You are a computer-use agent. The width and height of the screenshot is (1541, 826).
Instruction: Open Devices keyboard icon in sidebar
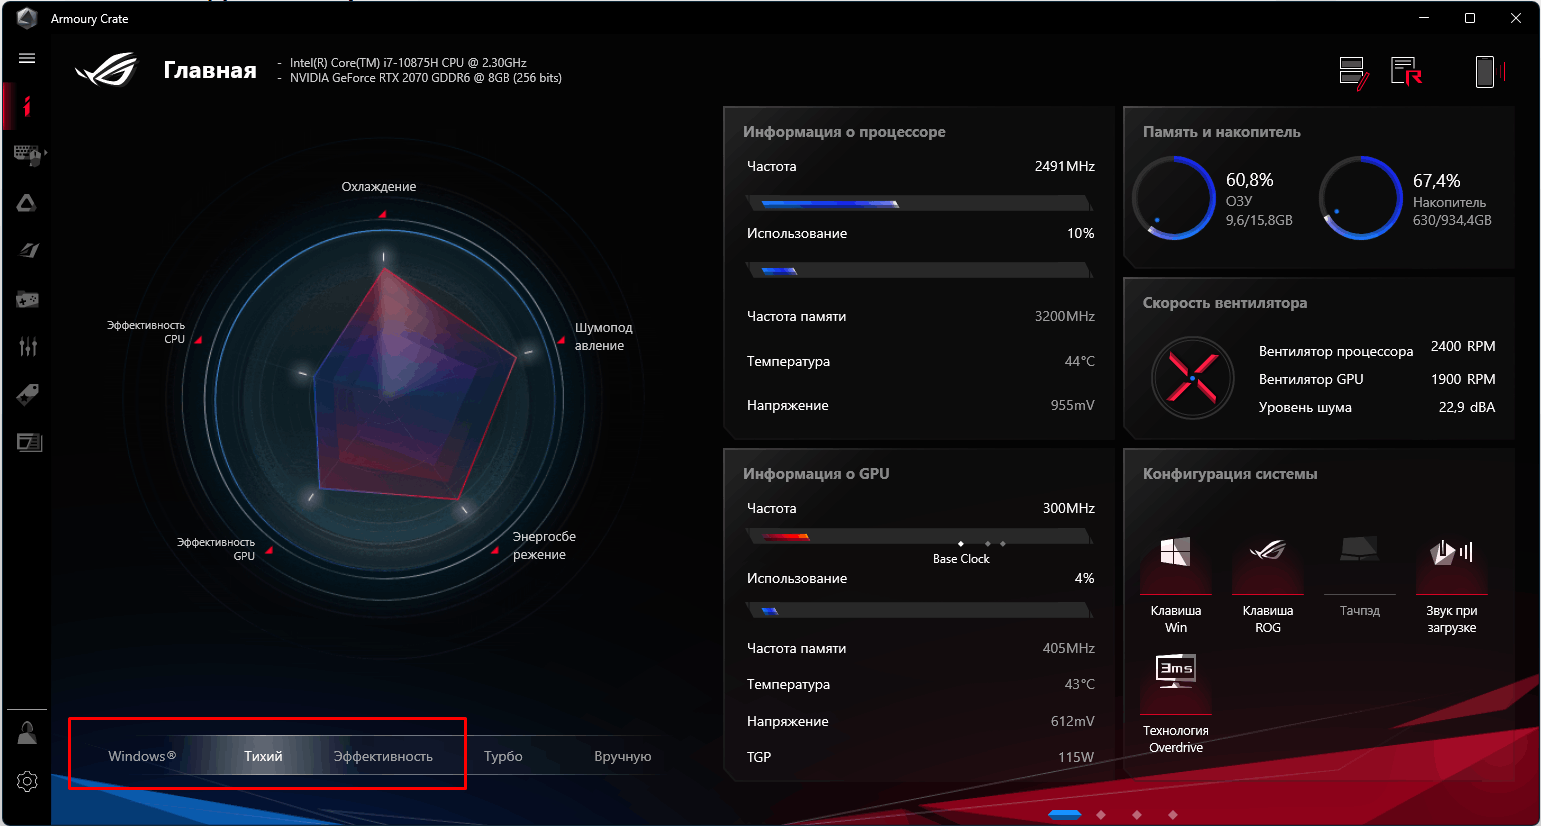click(27, 154)
